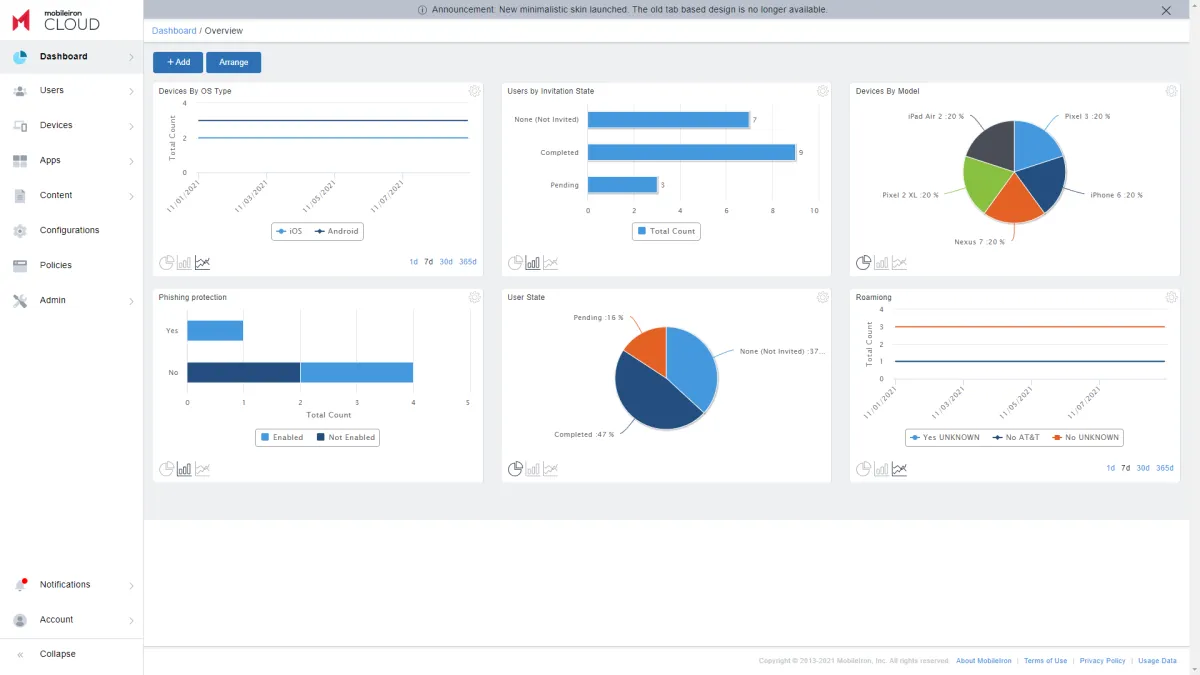Switch Devices By Model to bar chart view
This screenshot has height=675, width=1200.
[x=882, y=263]
